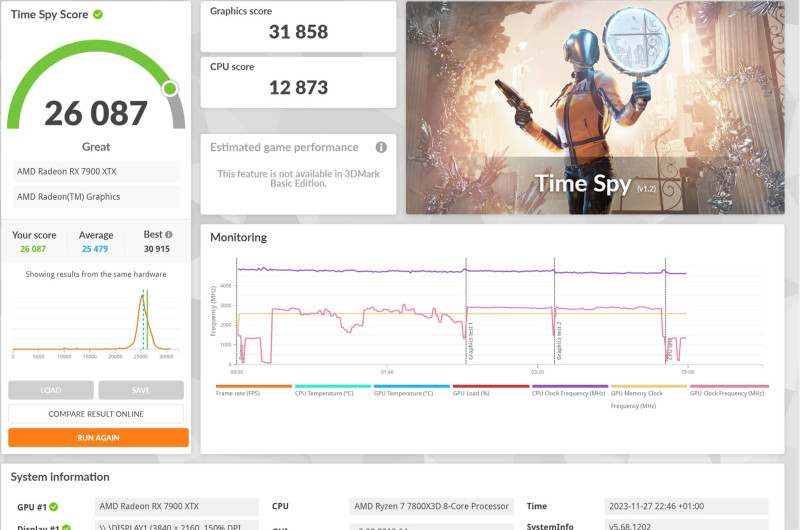Click the info icon next to Best score

(x=169, y=235)
